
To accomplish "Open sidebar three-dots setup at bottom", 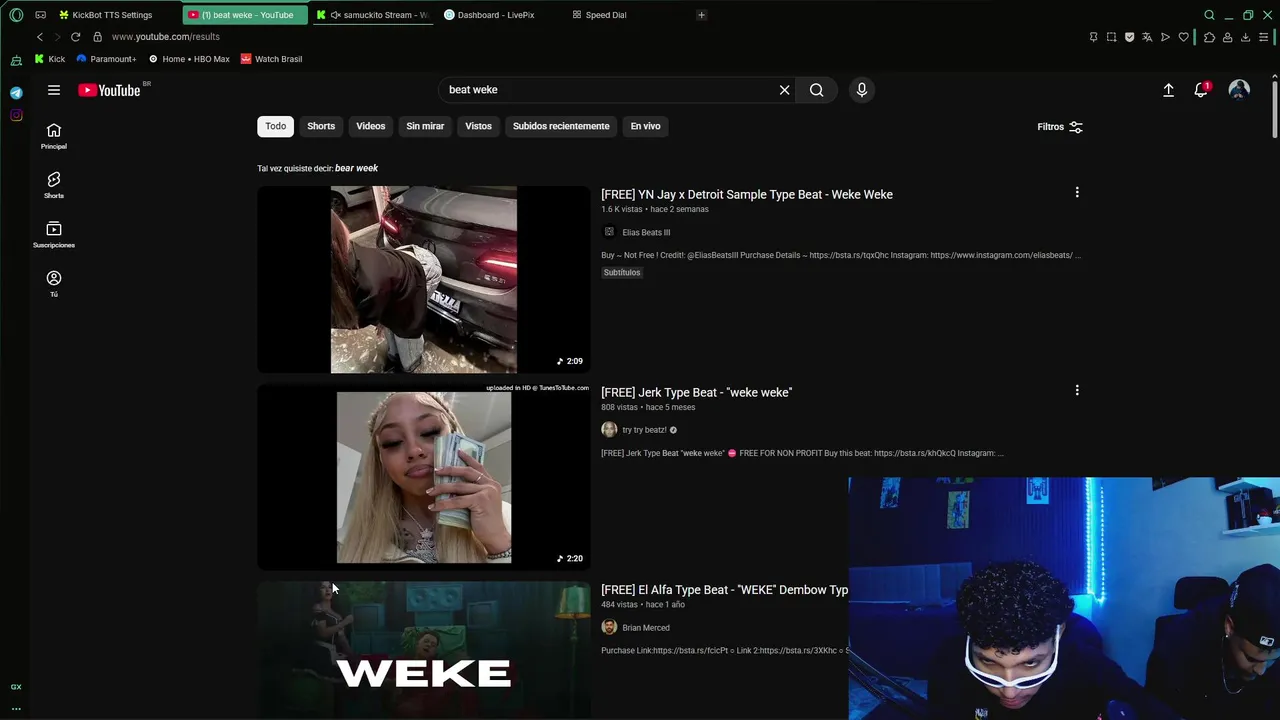I will coord(16,708).
